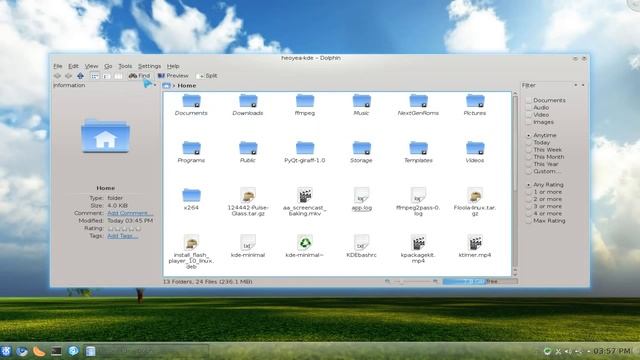Select the 1 or more rating filter
640x360 pixels.
[529, 192]
